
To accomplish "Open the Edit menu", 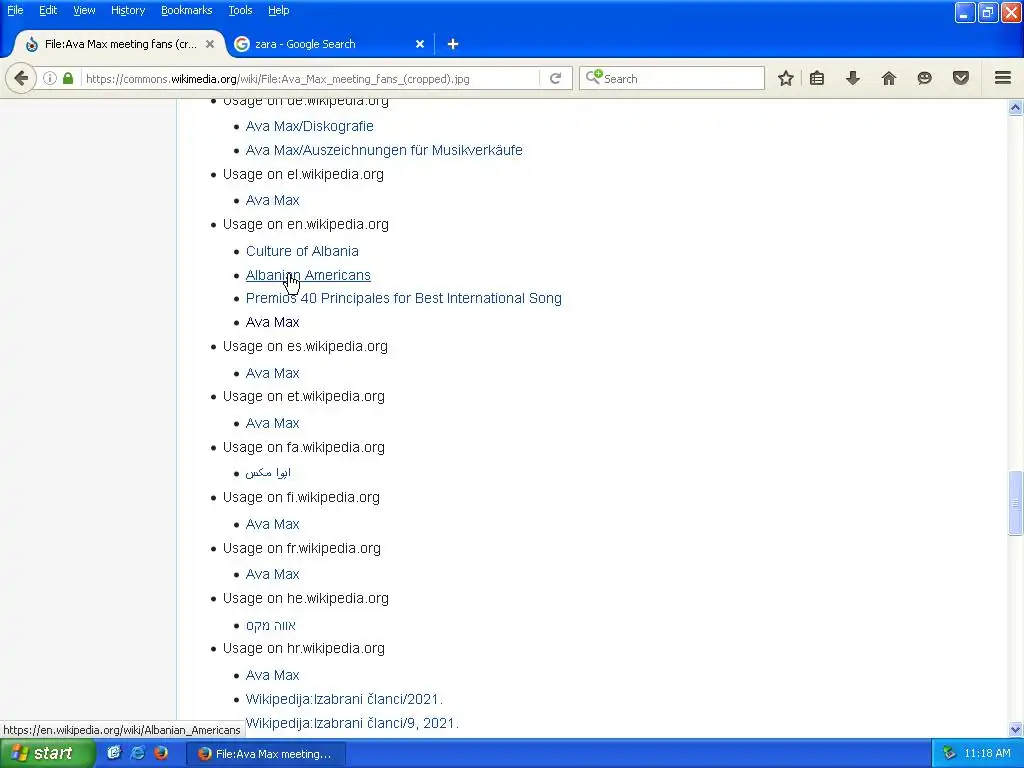I will pos(48,10).
